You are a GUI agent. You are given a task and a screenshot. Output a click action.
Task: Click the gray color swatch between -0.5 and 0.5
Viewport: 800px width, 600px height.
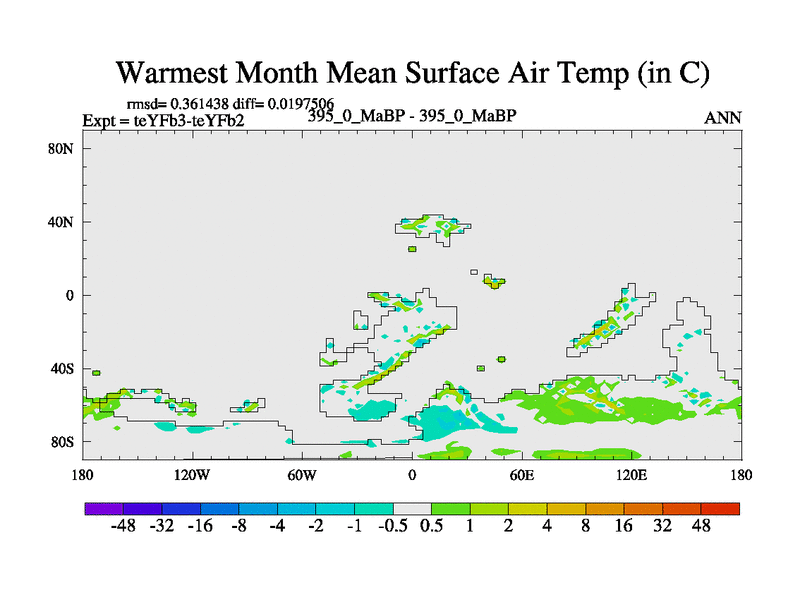pyautogui.click(x=412, y=509)
